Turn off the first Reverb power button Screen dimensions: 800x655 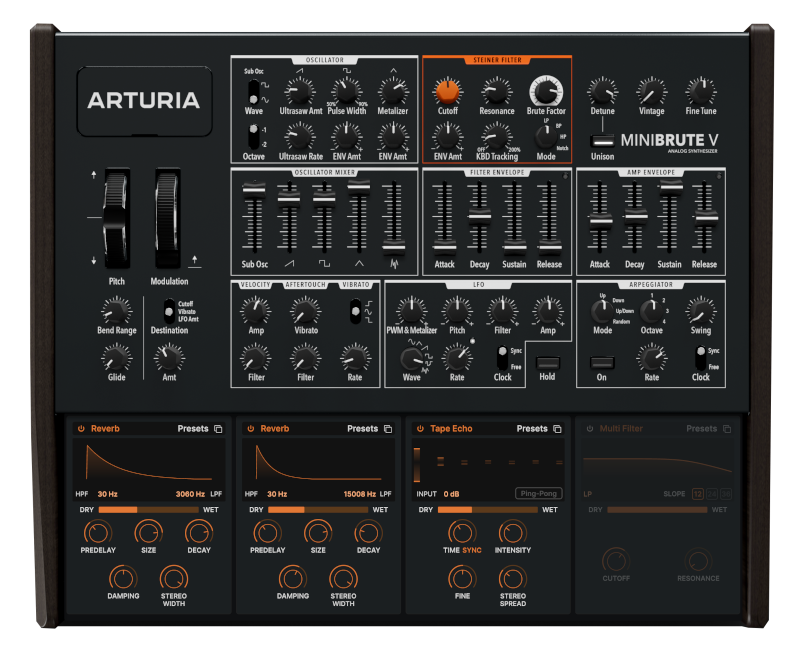(x=81, y=429)
